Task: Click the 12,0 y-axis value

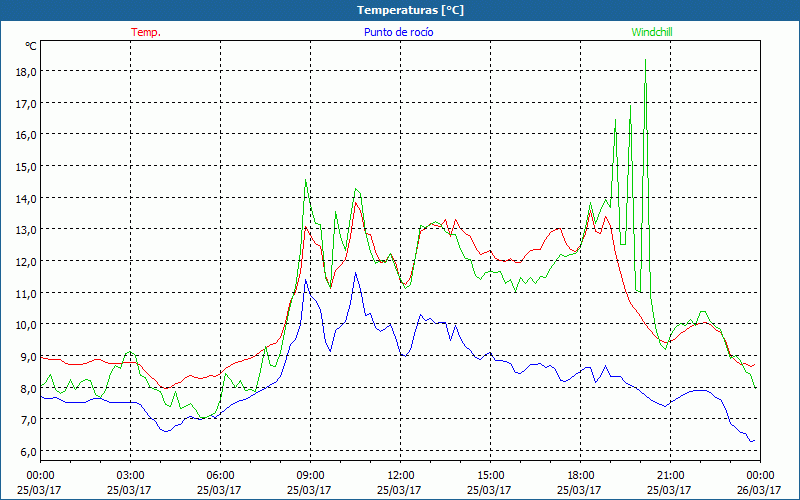Action: [27, 261]
